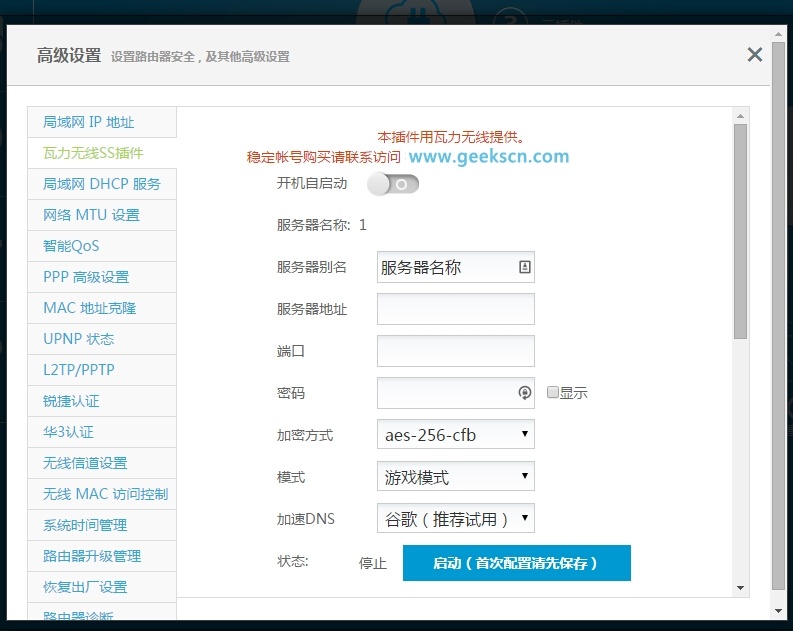
Task: Click the 端口 input field
Action: tap(456, 351)
